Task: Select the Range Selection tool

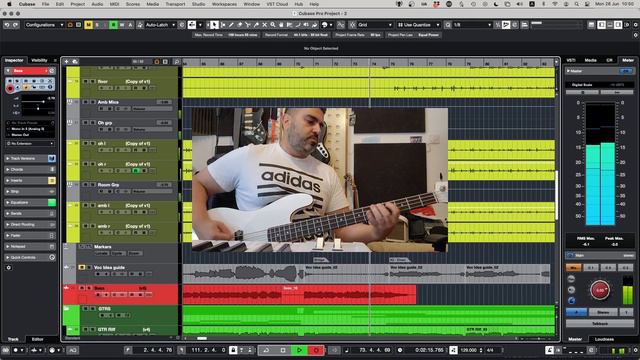Action: coord(223,25)
